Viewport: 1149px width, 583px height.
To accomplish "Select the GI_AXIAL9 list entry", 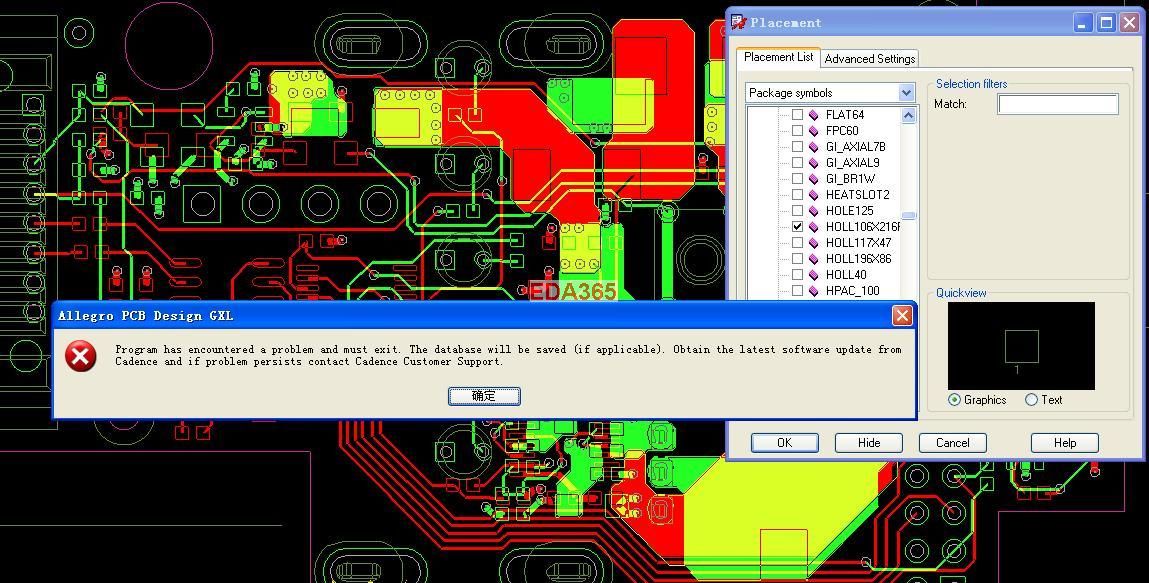I will (852, 163).
